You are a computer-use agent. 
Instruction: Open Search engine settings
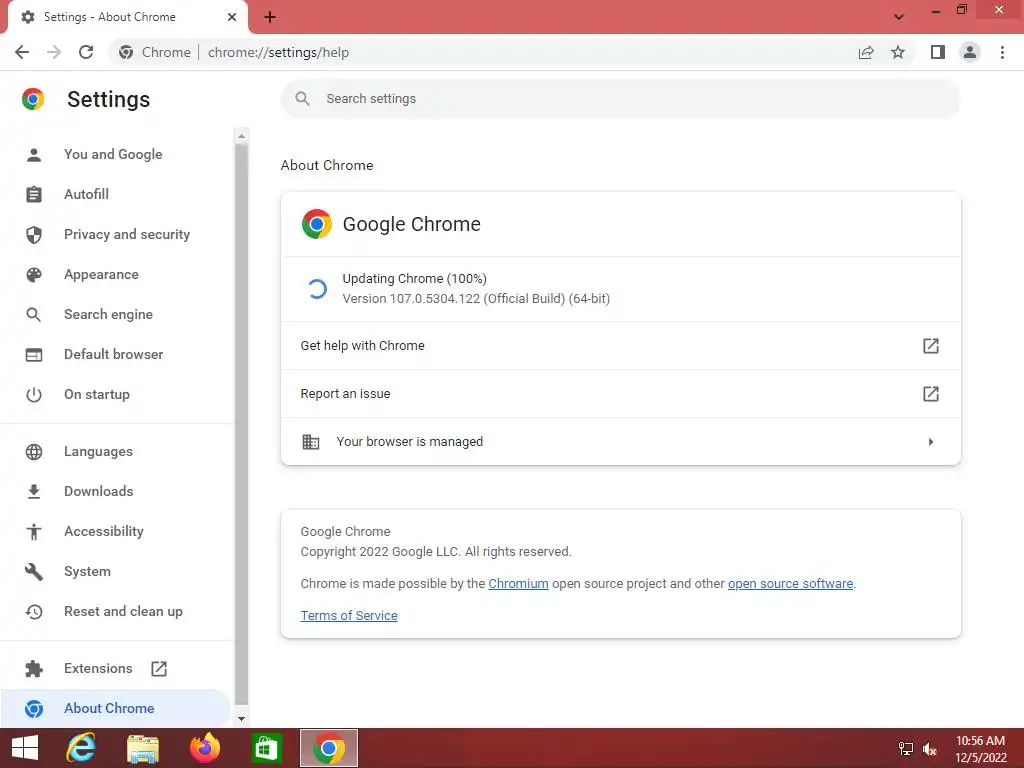pyautogui.click(x=108, y=314)
